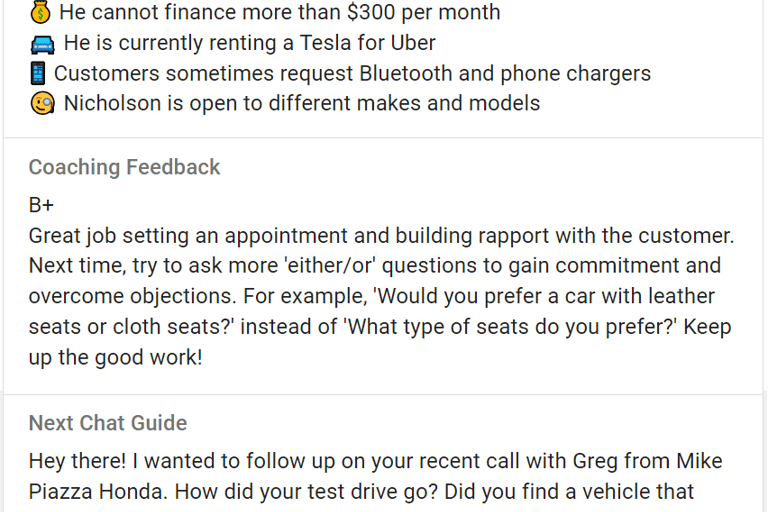Click the 'overcome objections' text line
This screenshot has height=512, width=768.
pos(133,296)
